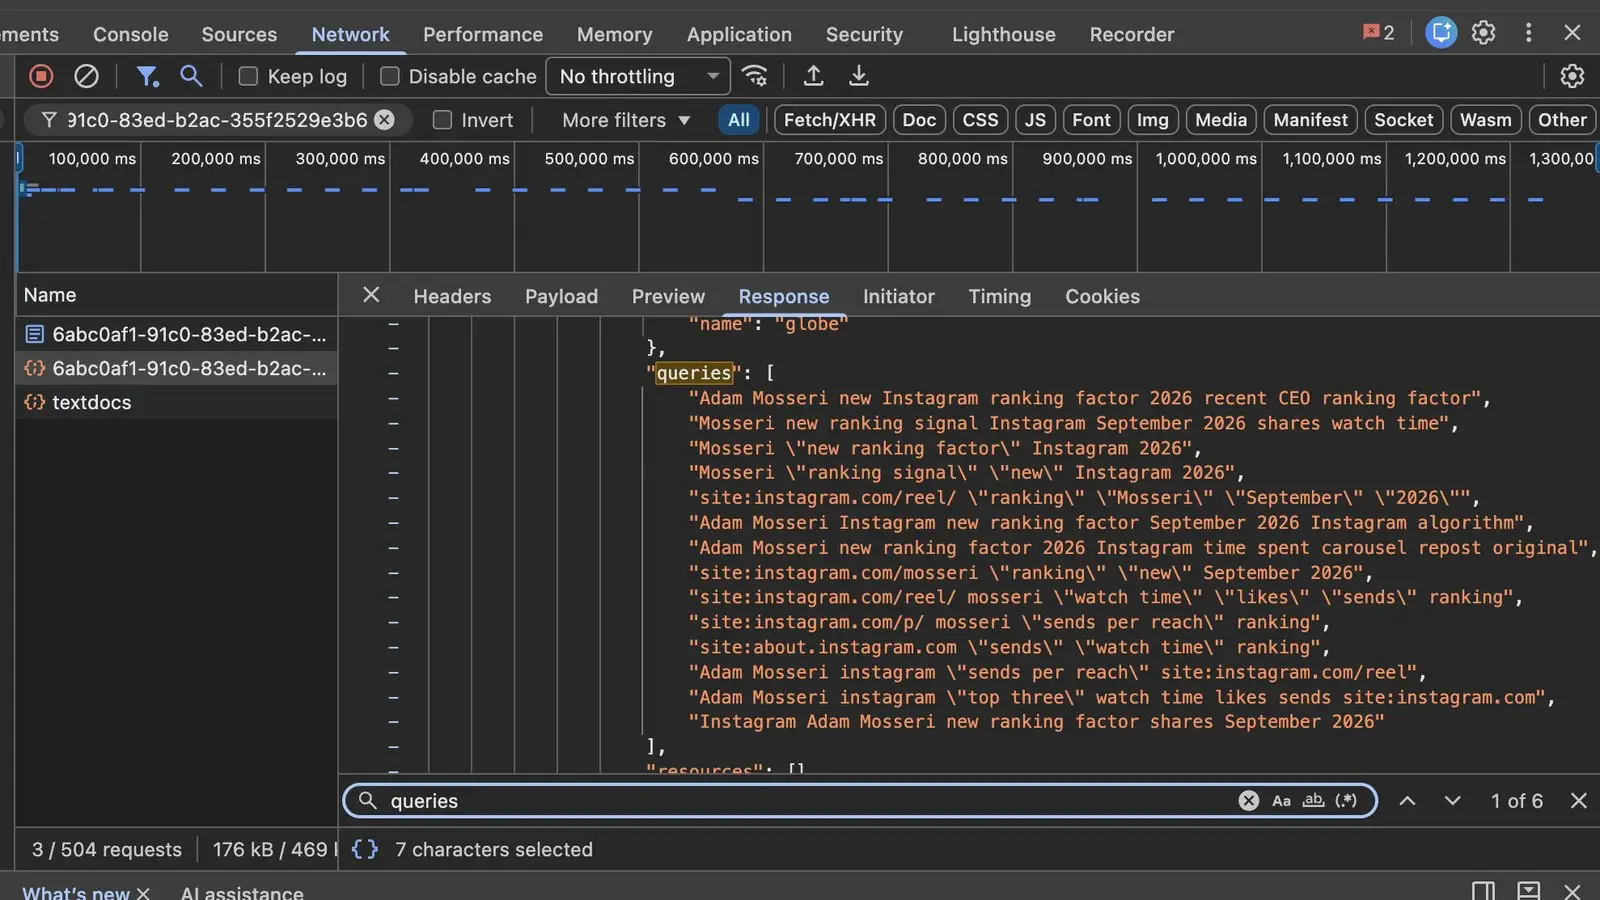Filter by Socket requests
This screenshot has width=1600, height=900.
[x=1403, y=120]
